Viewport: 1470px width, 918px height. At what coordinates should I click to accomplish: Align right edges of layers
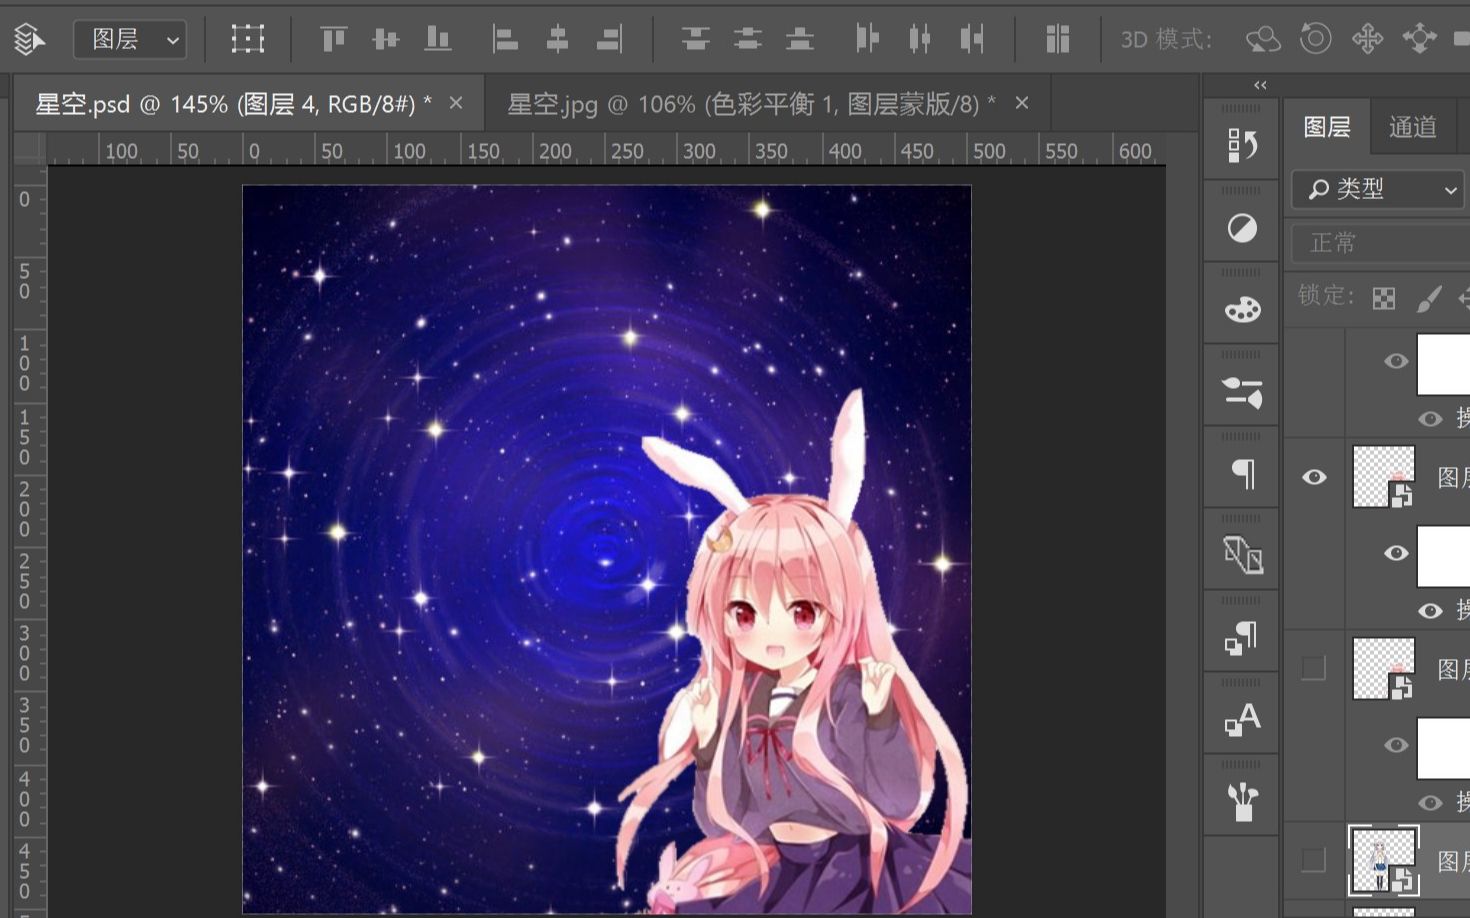609,39
